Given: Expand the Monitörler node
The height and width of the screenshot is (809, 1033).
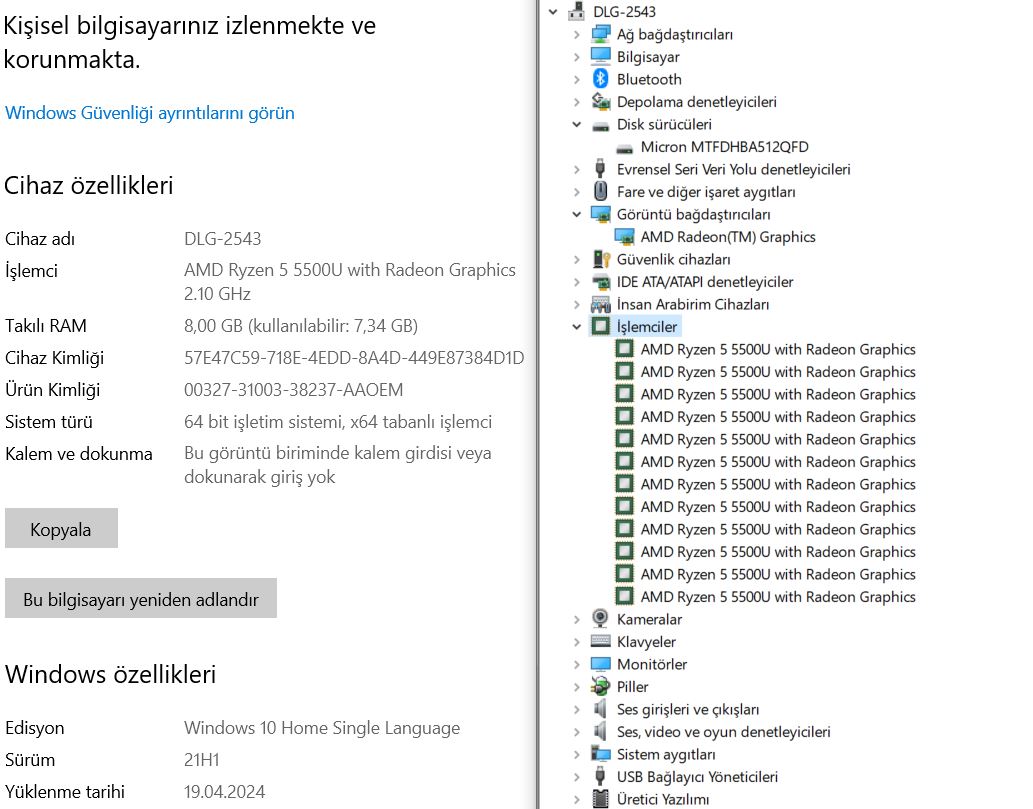Looking at the screenshot, I should click(x=576, y=664).
